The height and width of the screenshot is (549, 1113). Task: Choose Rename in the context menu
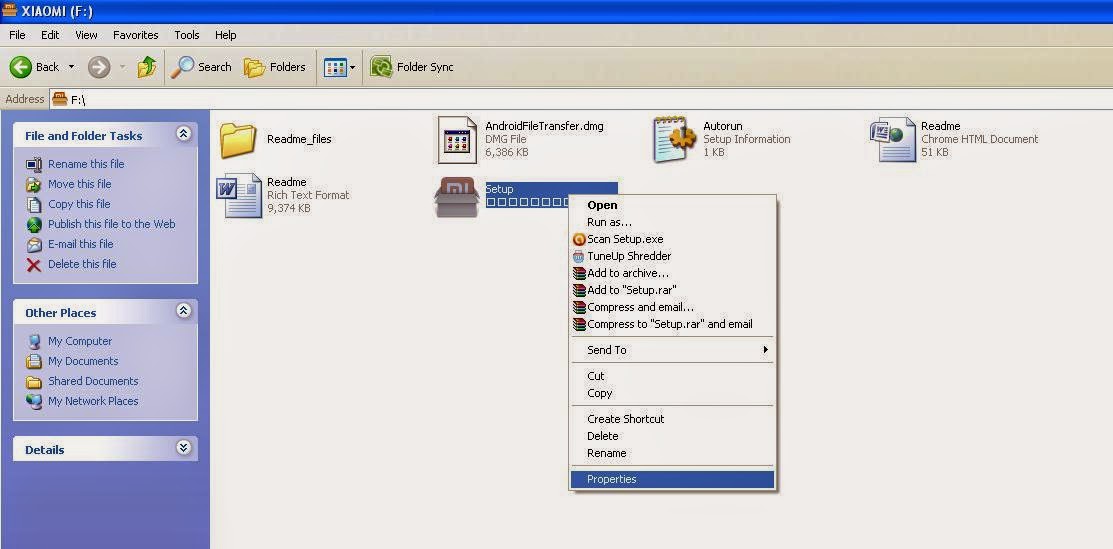(x=672, y=453)
